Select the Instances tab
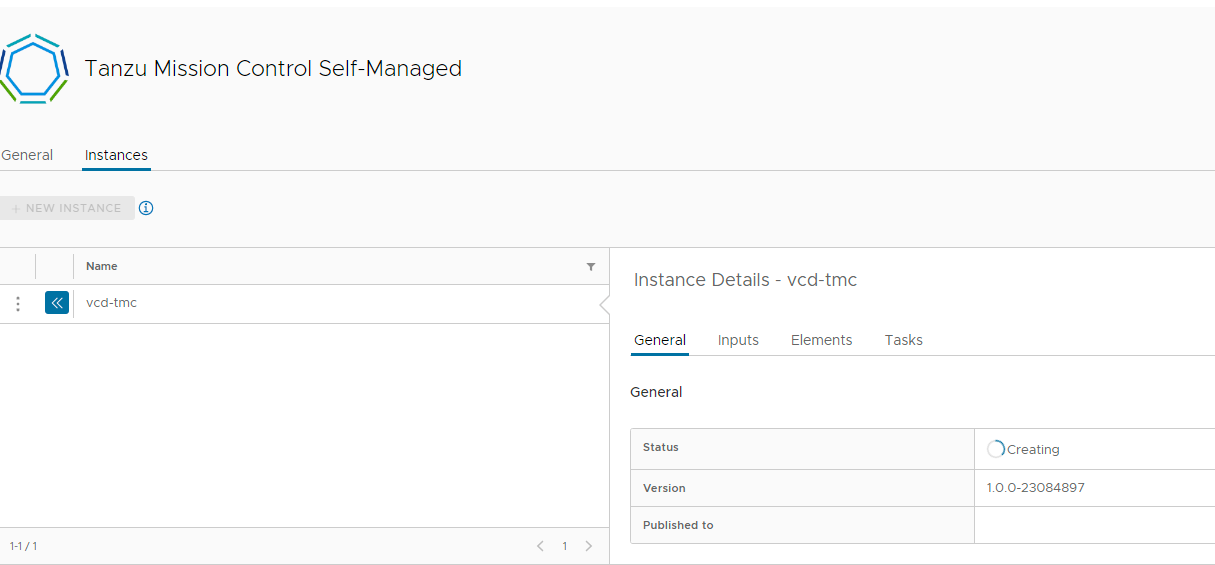 pos(116,155)
